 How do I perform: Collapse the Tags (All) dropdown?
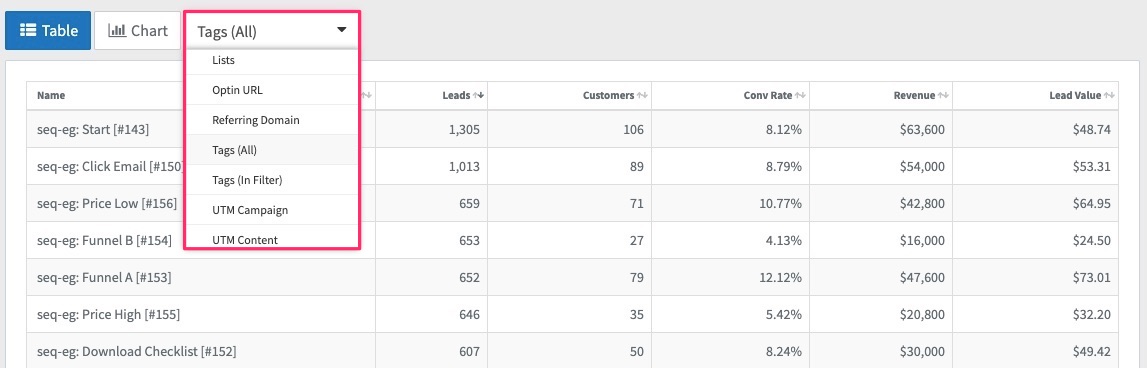click(271, 31)
